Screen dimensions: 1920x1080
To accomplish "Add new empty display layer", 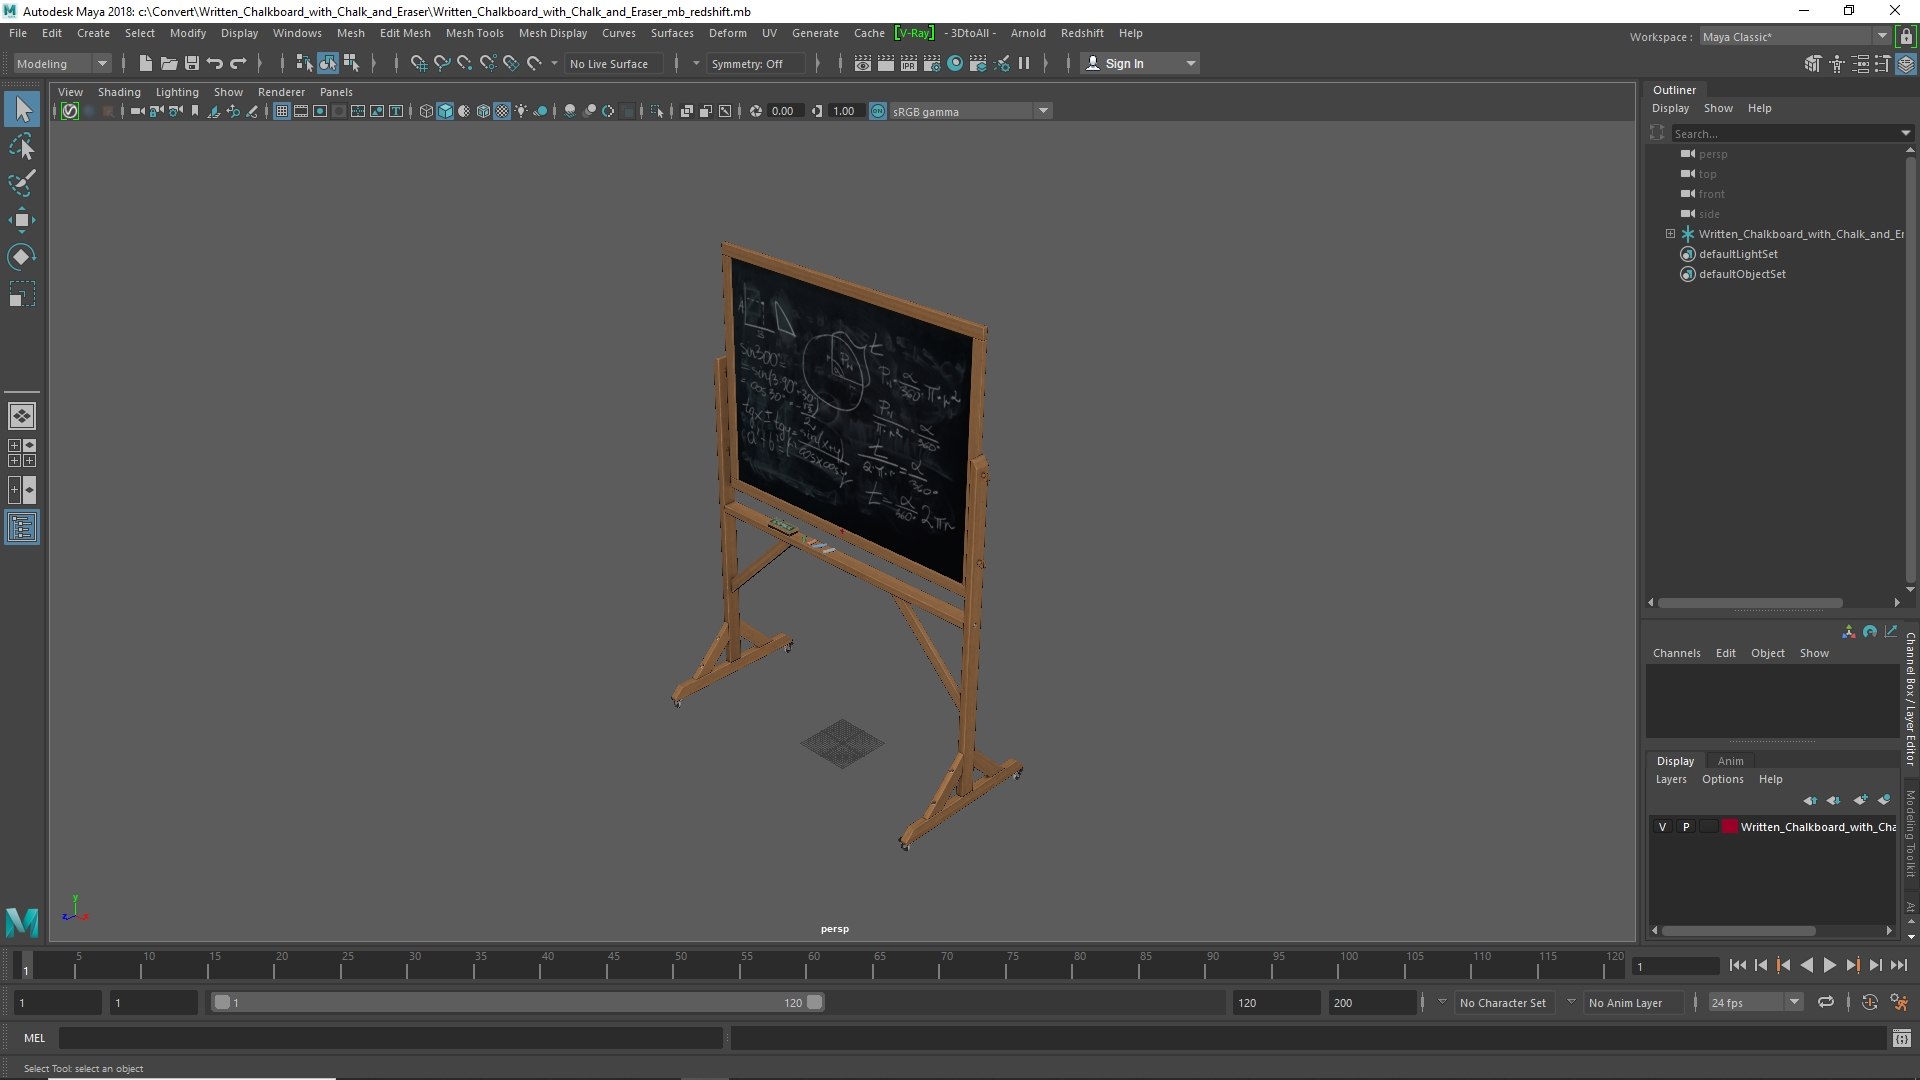I will pyautogui.click(x=1860, y=800).
